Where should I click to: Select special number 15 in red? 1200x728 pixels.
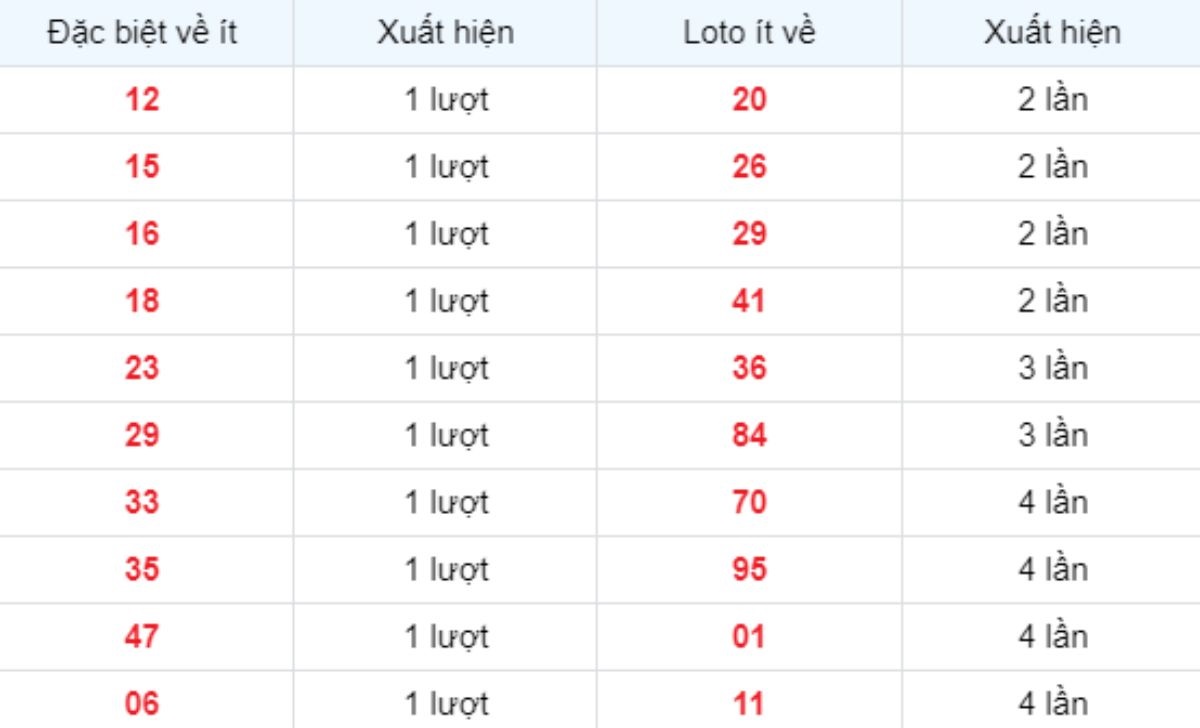[142, 166]
